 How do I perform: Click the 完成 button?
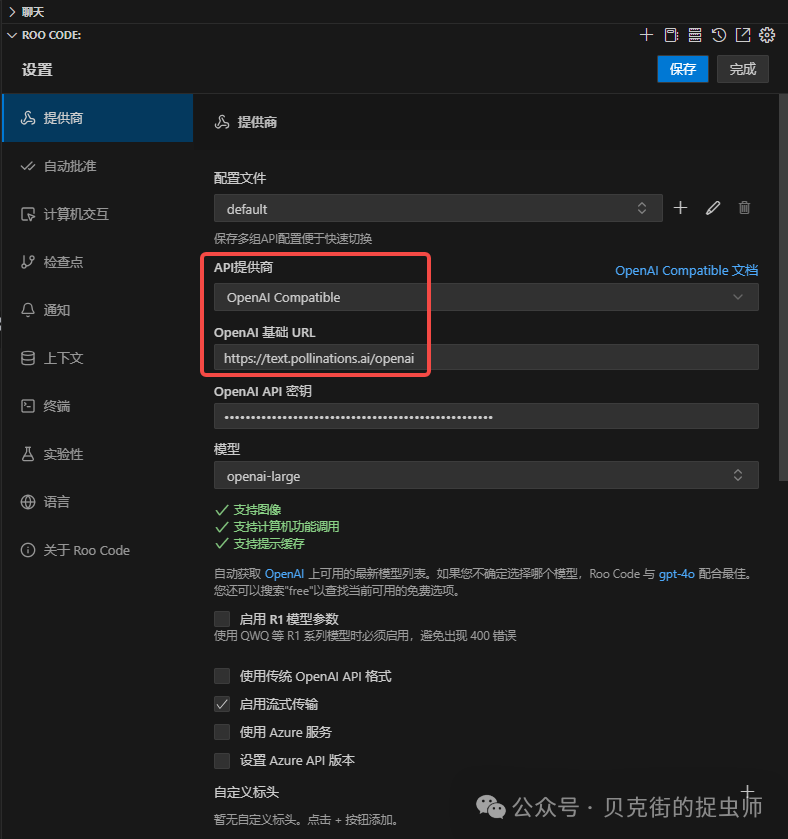pos(743,69)
